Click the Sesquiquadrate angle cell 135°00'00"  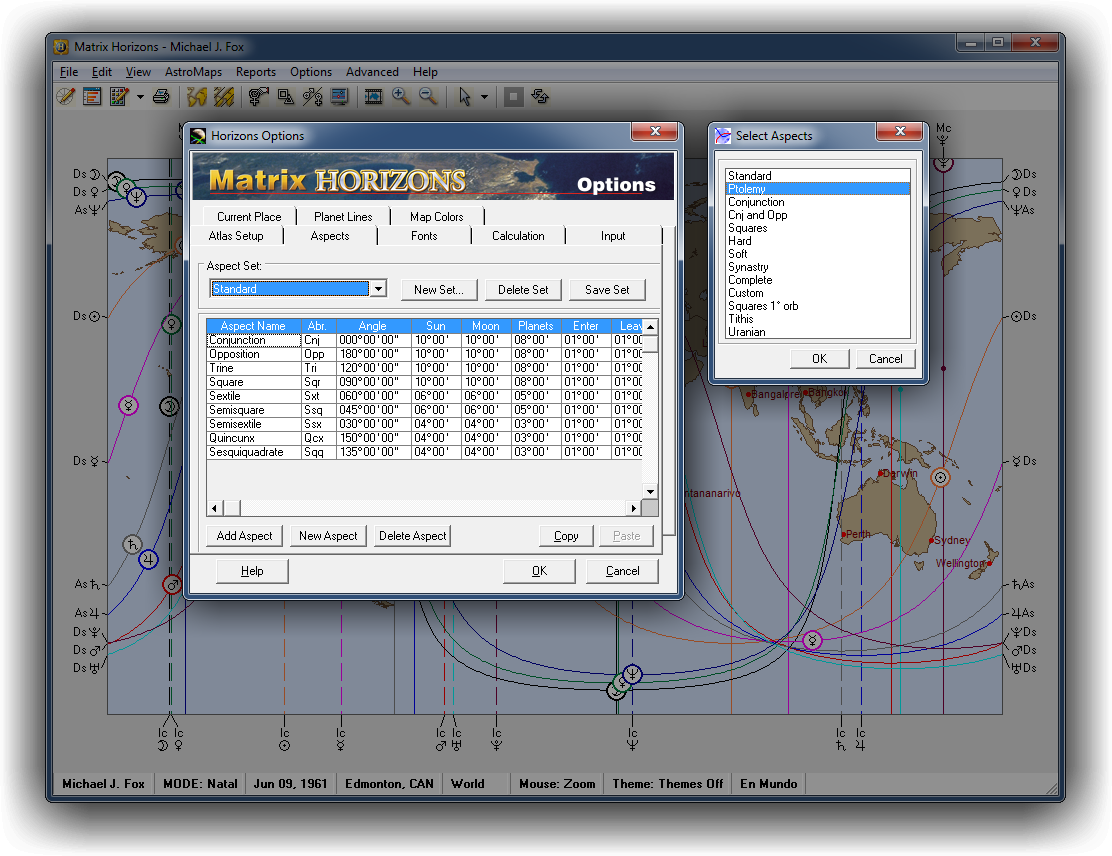pyautogui.click(x=374, y=452)
